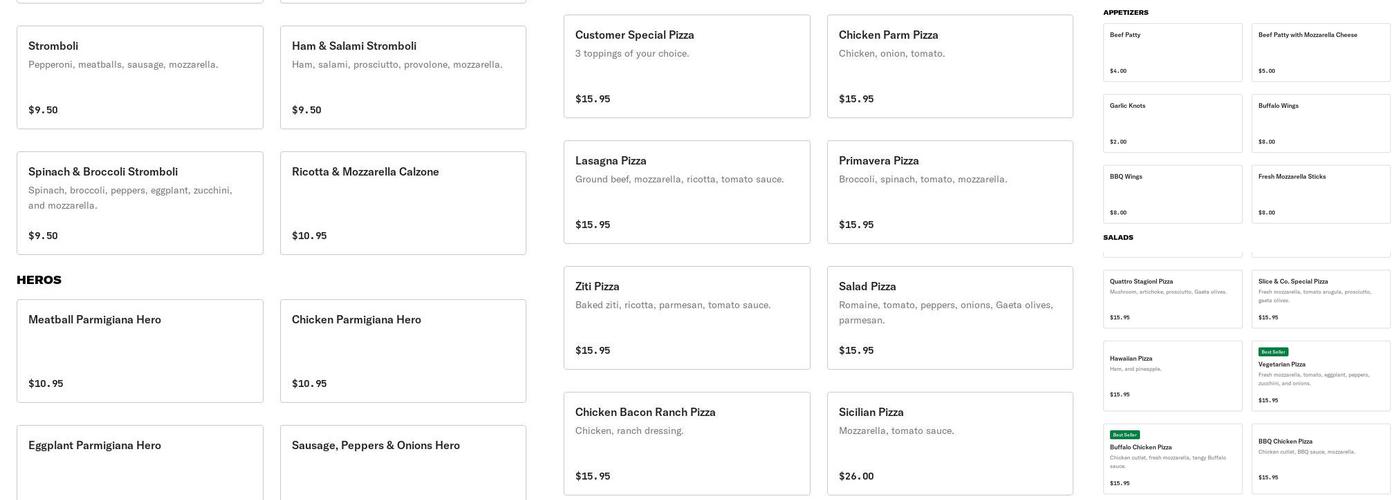
Task: Choose Spinach & Broccoli Stromboli
Action: [140, 203]
